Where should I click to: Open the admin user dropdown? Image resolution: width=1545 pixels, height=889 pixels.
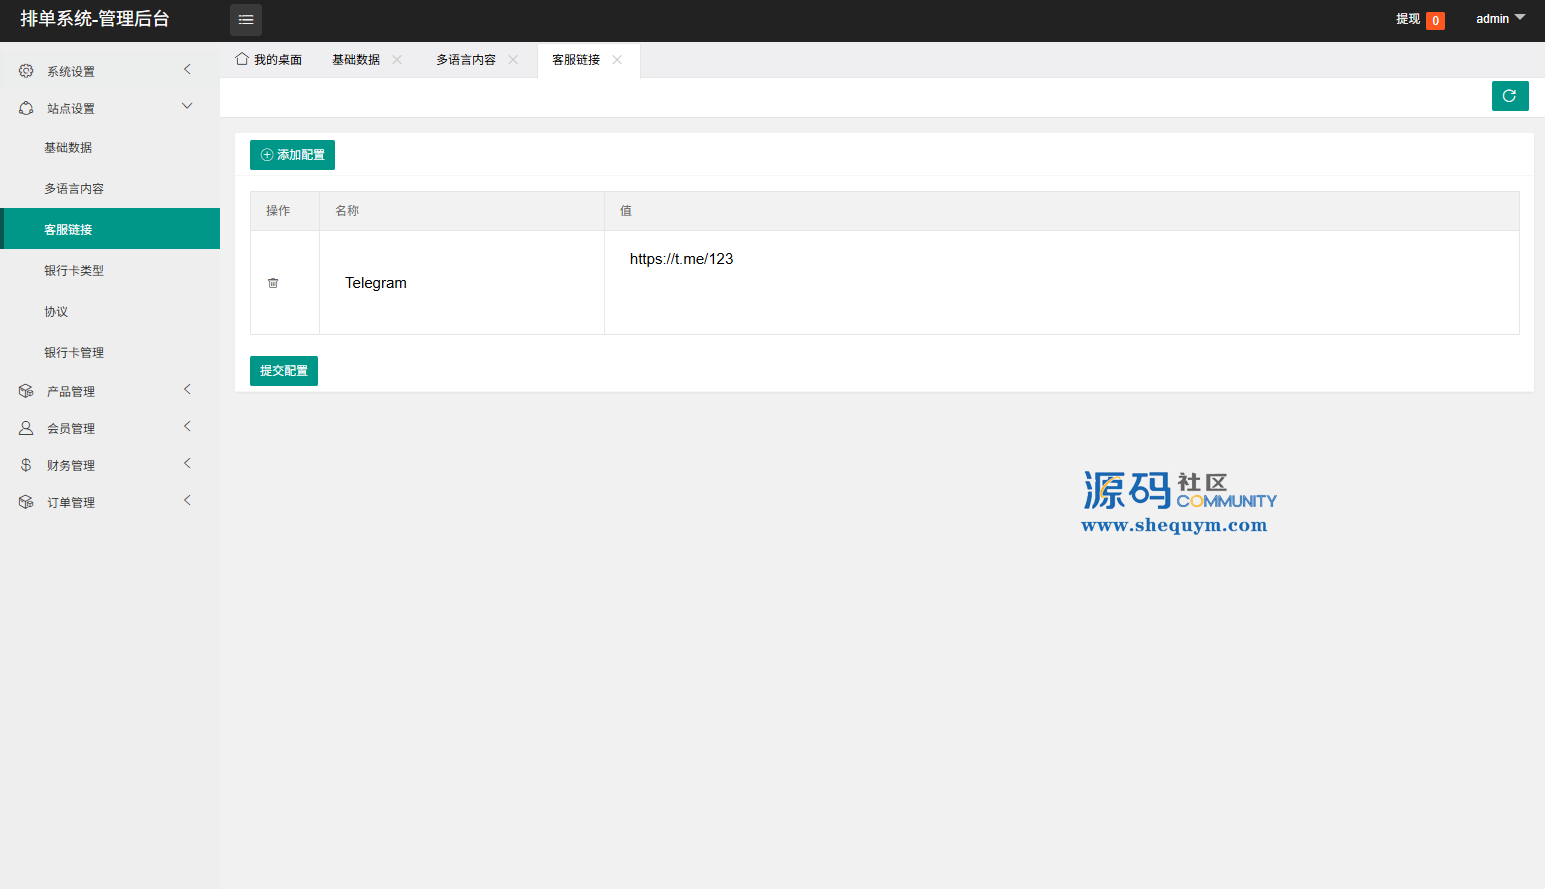1500,19
